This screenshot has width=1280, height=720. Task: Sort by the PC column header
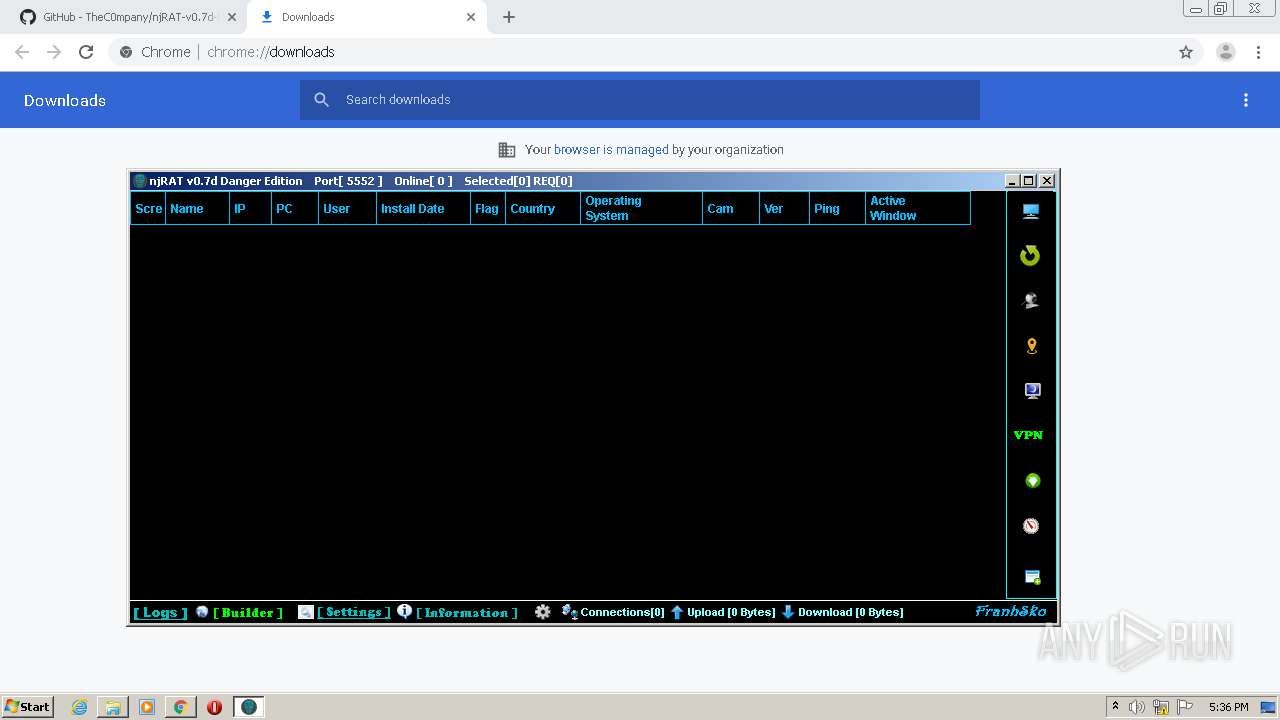tap(295, 208)
